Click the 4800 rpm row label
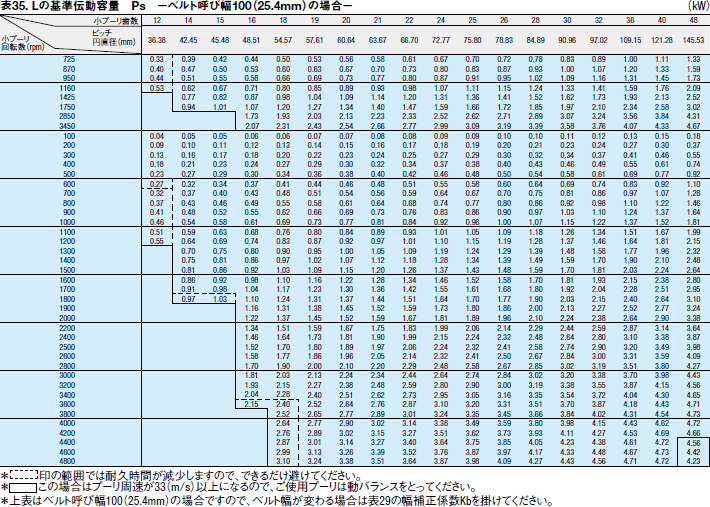Image resolution: width=710 pixels, height=507 pixels. [67, 462]
